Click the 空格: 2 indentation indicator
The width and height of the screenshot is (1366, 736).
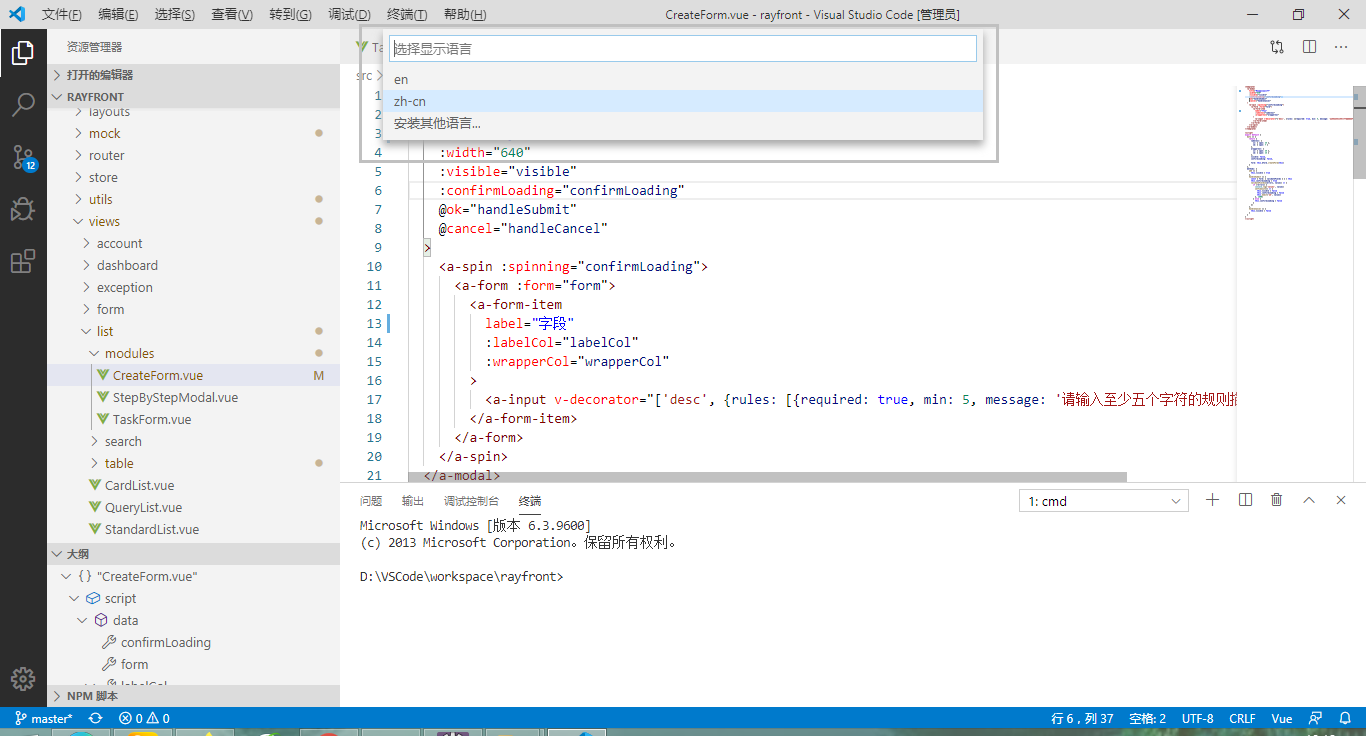(1147, 718)
